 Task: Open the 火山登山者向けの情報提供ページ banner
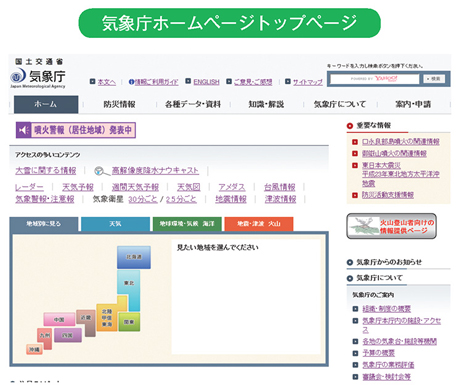(x=392, y=226)
